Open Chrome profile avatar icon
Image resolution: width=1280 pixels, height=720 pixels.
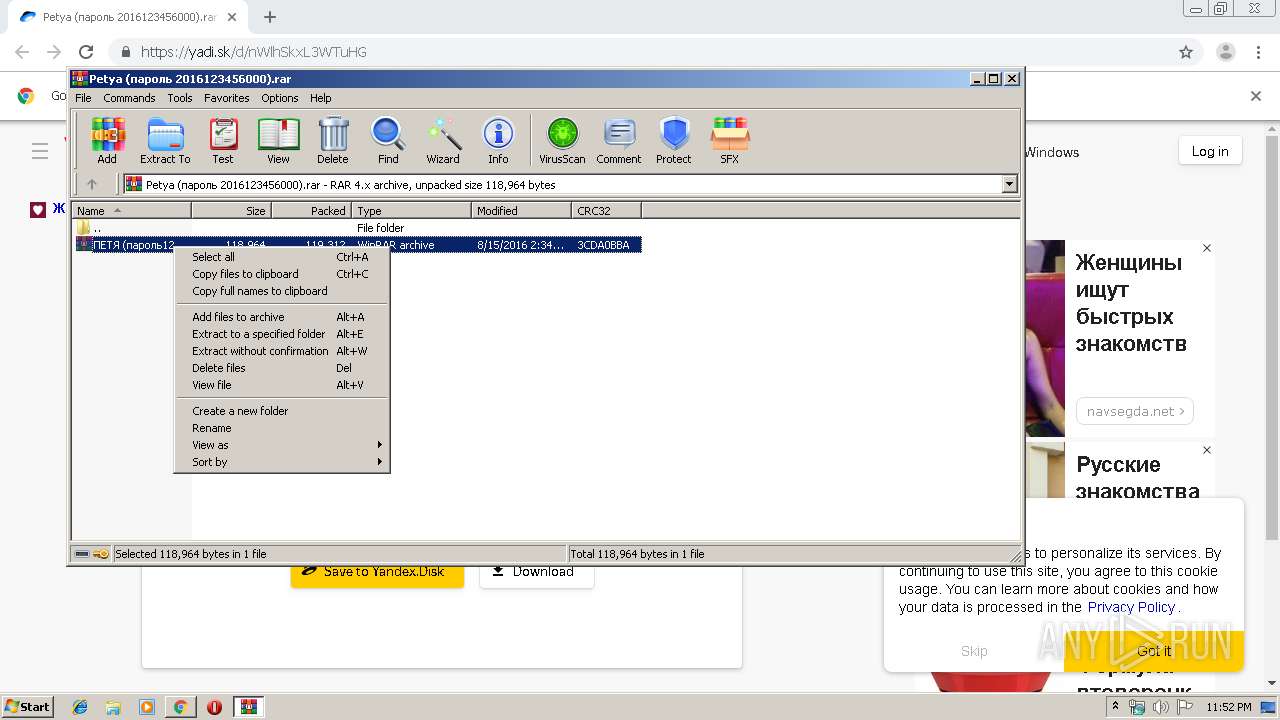[x=1226, y=52]
